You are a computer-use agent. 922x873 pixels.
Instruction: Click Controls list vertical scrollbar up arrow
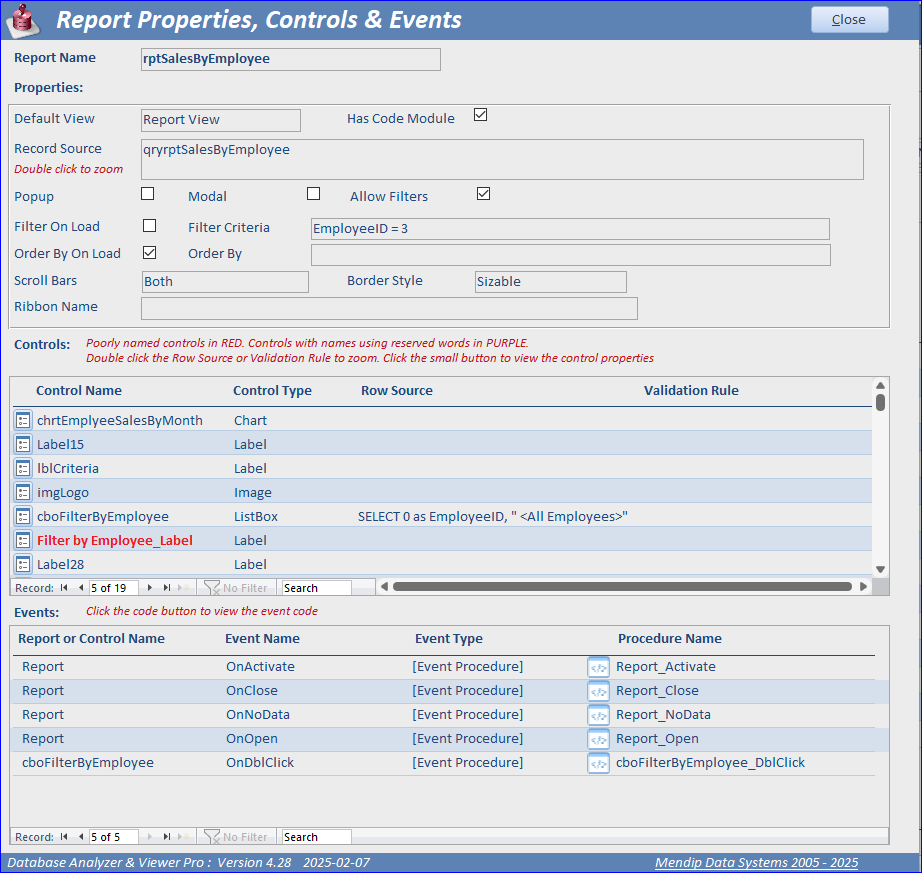point(880,386)
